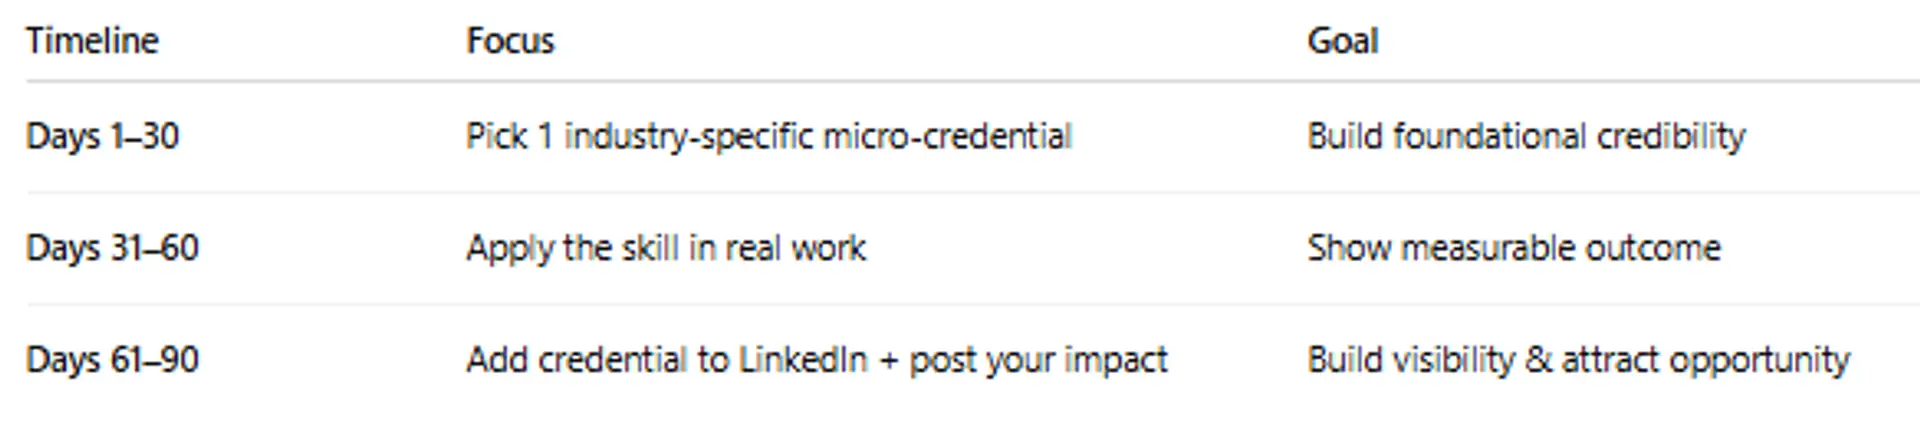Viewport: 1920px width, 434px height.
Task: Click the 'Show measurable outcome' cell
Action: click(x=1513, y=248)
